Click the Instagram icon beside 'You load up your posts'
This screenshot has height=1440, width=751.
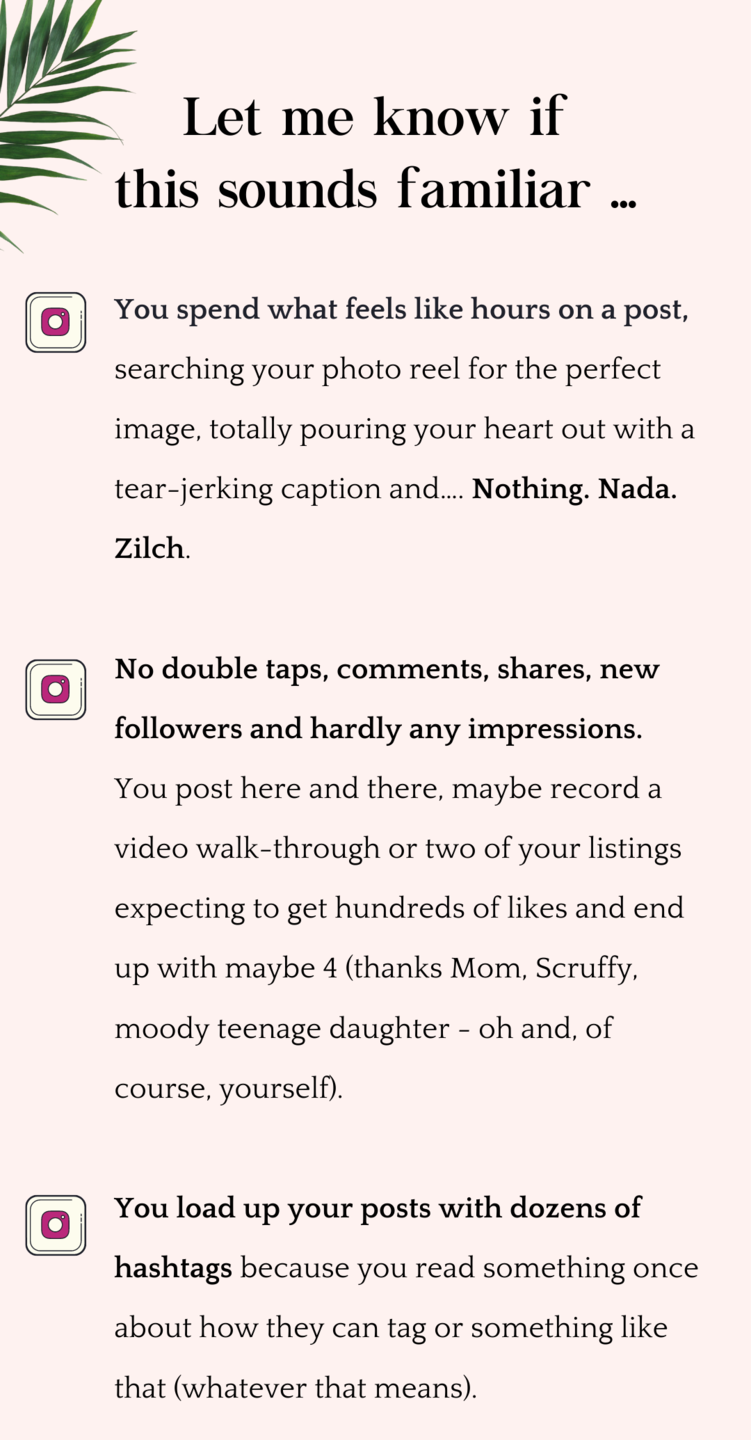56,1225
